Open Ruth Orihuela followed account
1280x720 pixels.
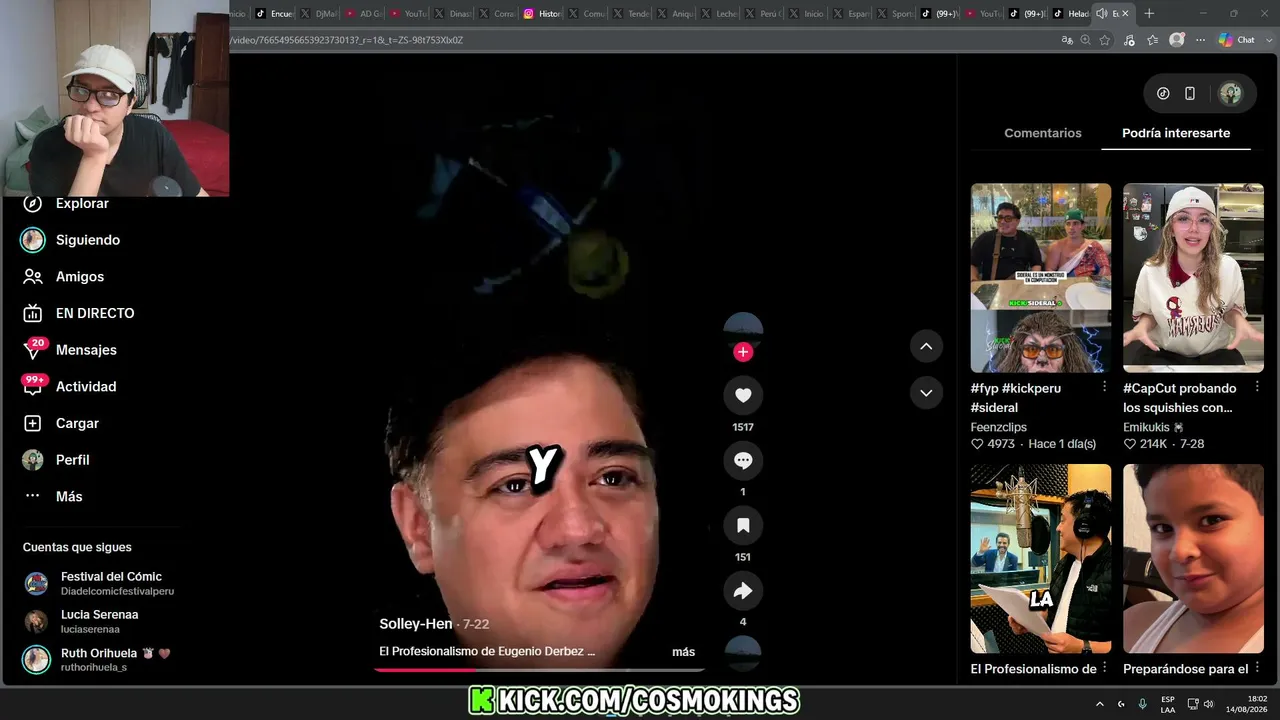click(x=98, y=659)
